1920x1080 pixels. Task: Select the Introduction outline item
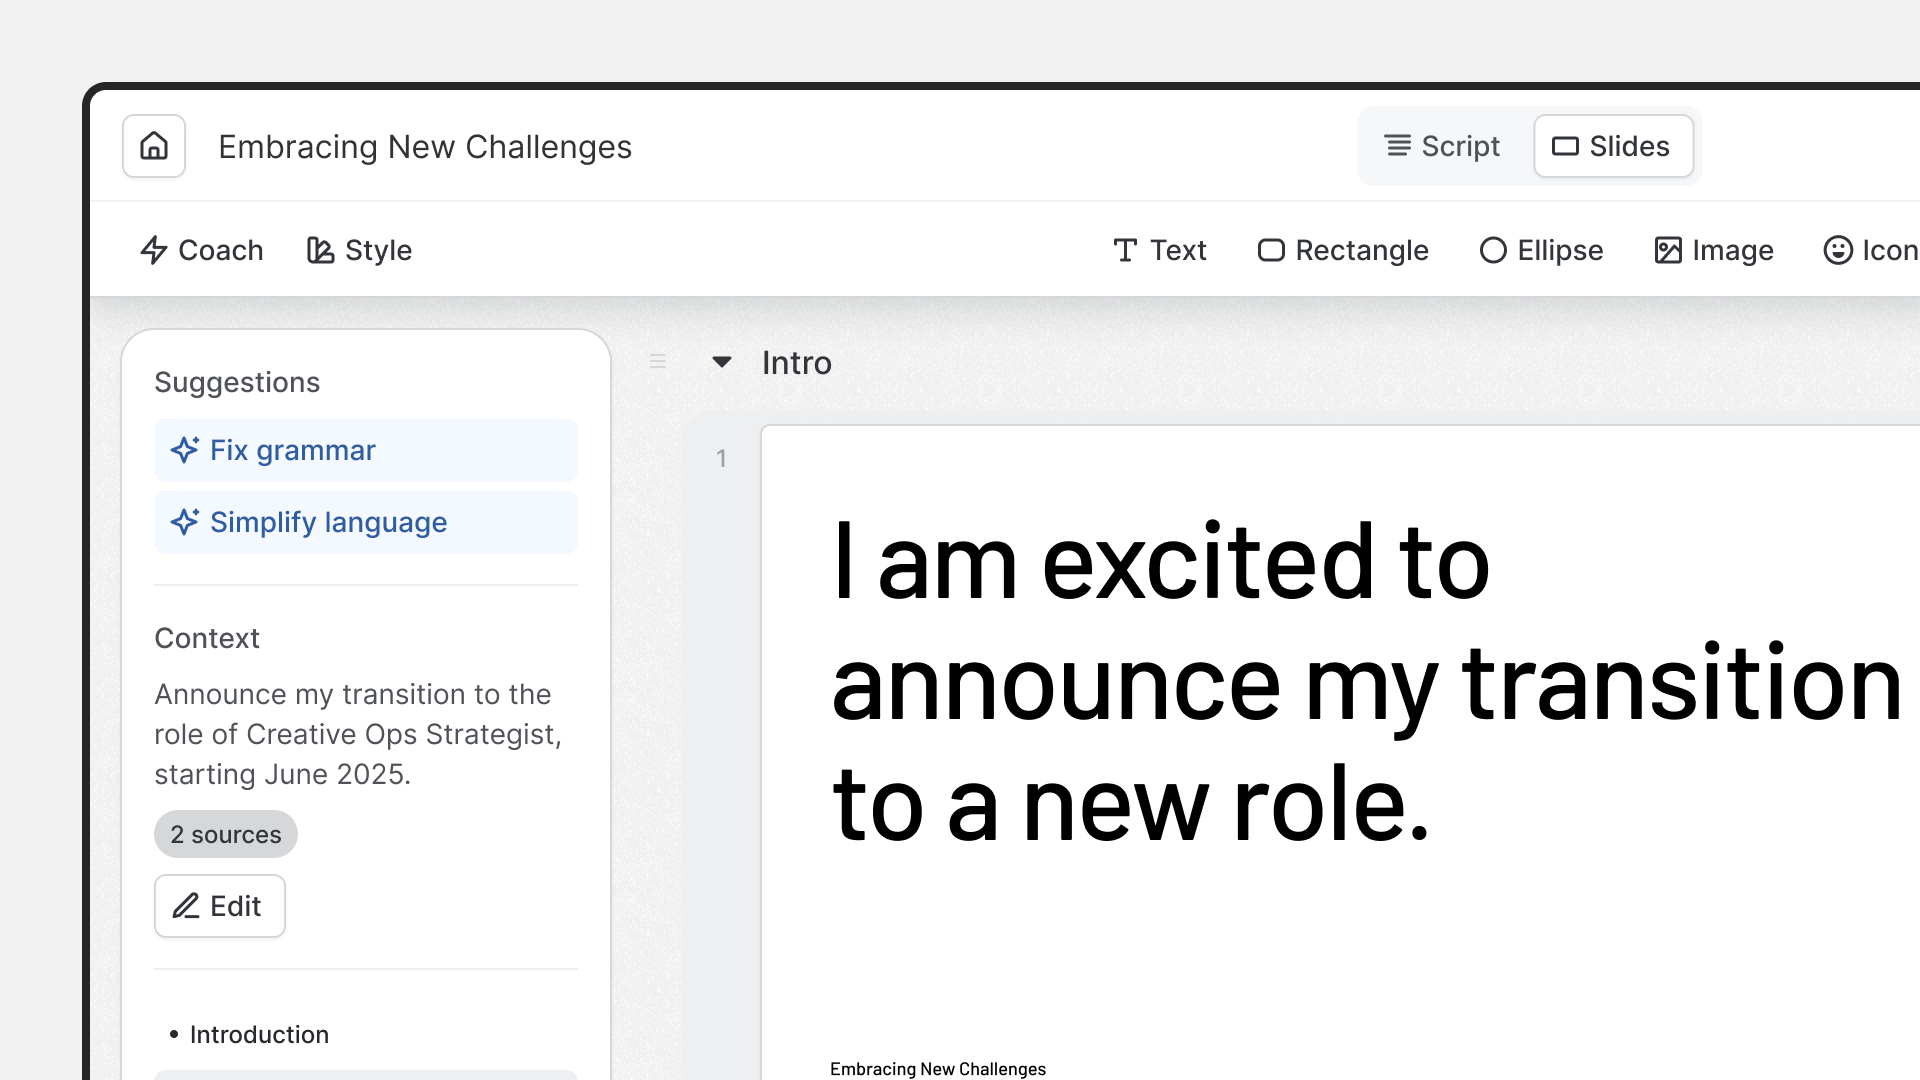pyautogui.click(x=259, y=1034)
